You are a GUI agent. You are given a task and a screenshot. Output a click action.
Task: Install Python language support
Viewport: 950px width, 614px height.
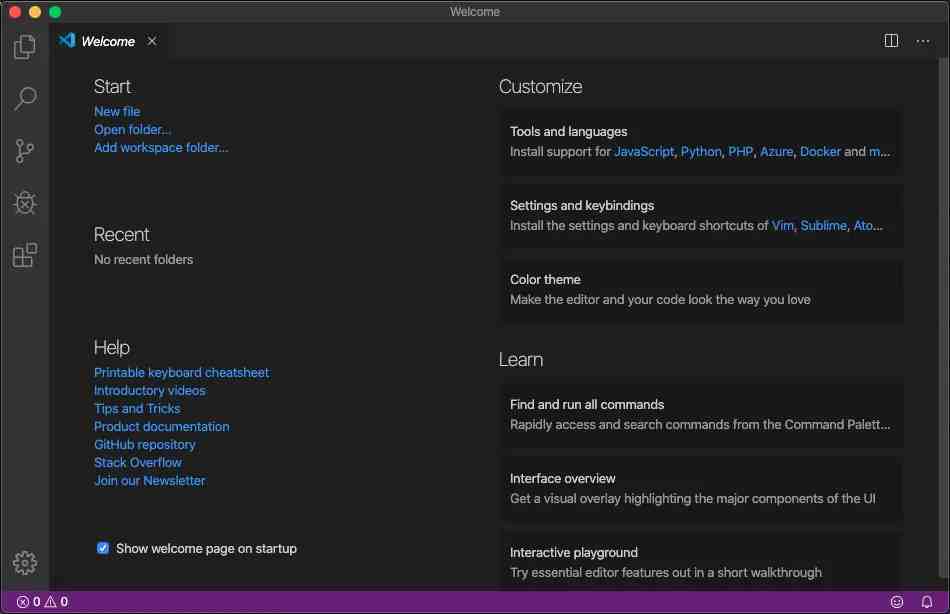(x=701, y=151)
